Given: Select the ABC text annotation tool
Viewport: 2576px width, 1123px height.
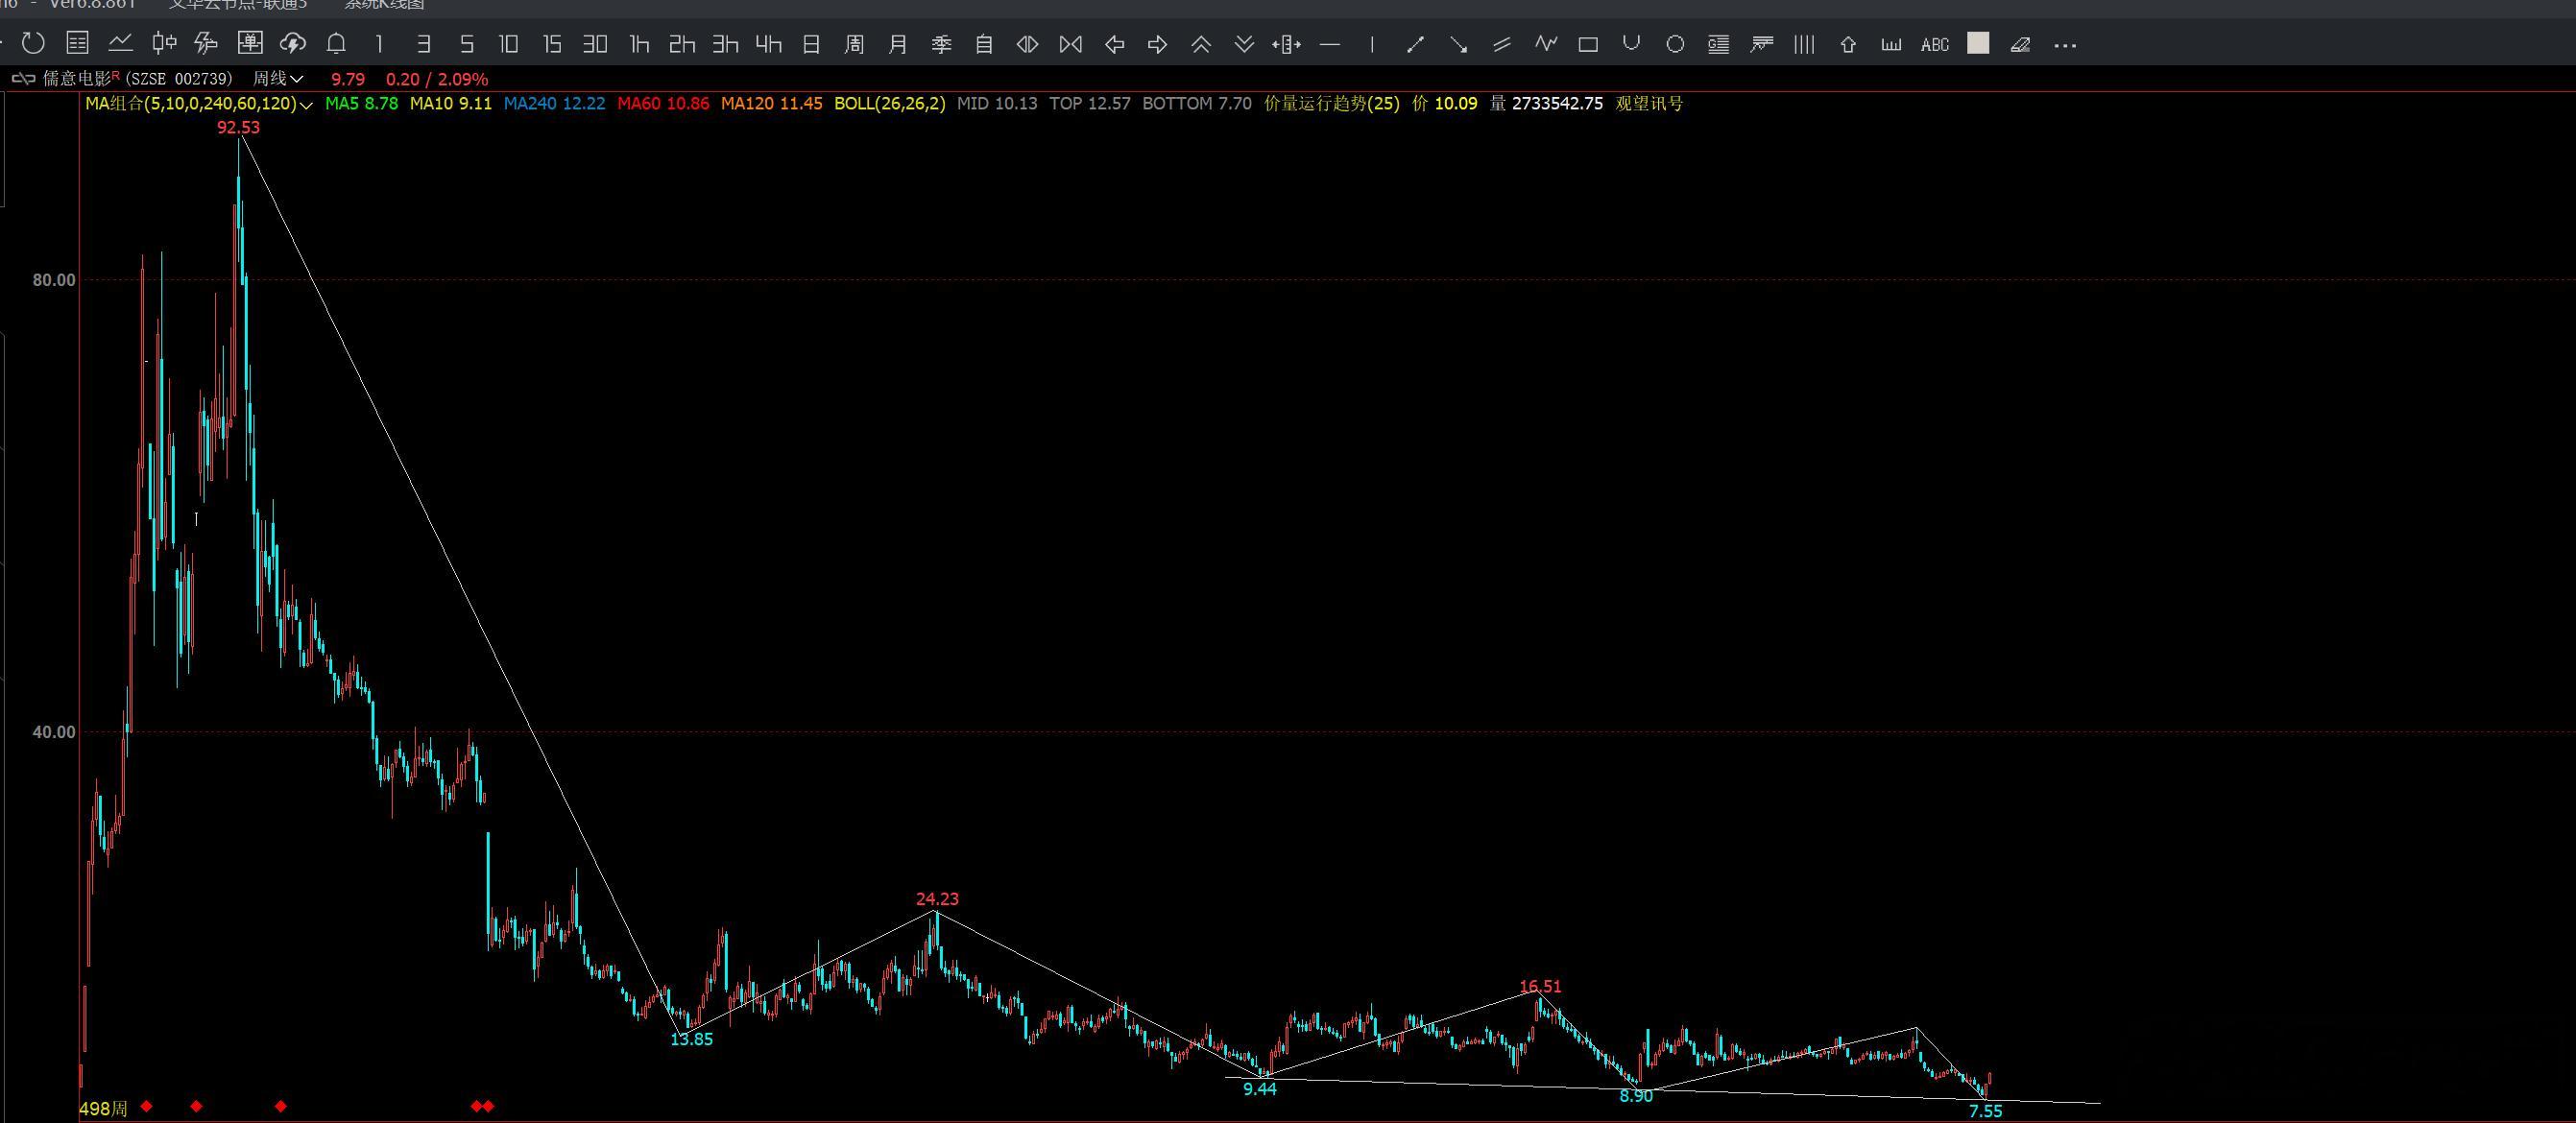Looking at the screenshot, I should (1935, 45).
